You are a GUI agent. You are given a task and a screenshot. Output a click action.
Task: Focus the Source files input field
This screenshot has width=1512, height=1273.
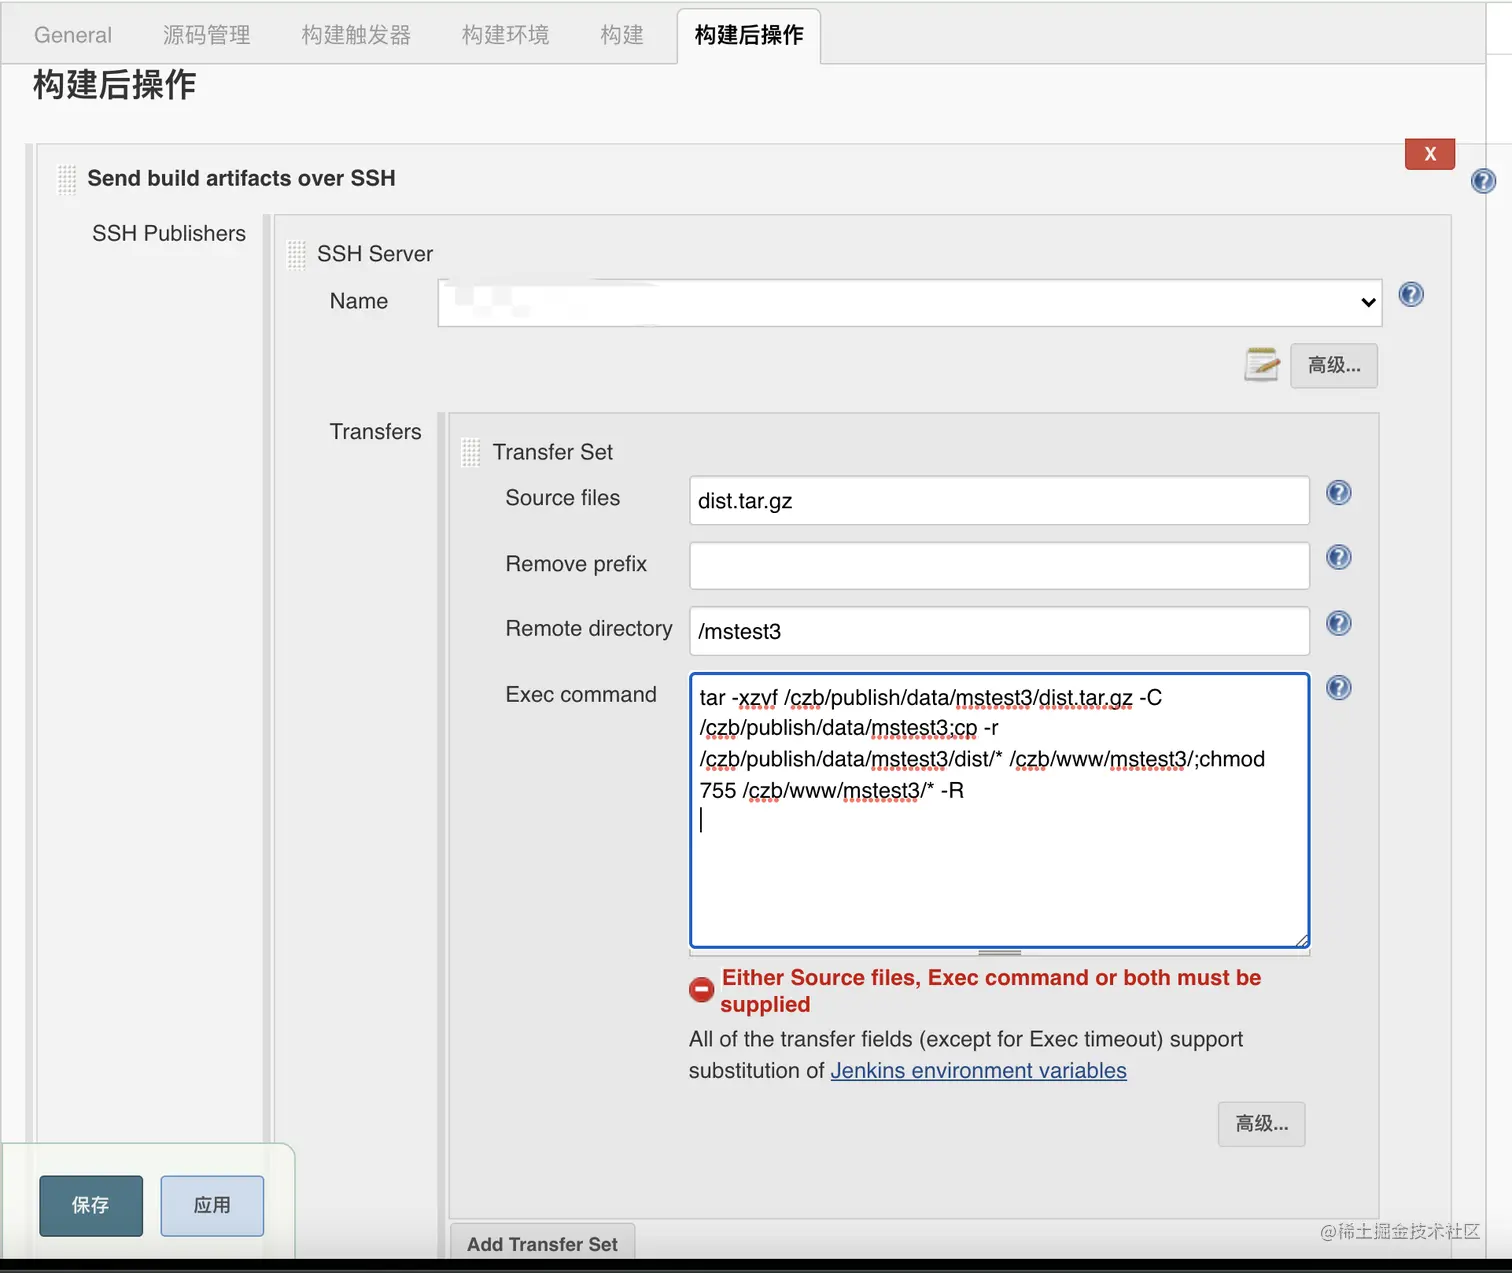click(x=999, y=501)
